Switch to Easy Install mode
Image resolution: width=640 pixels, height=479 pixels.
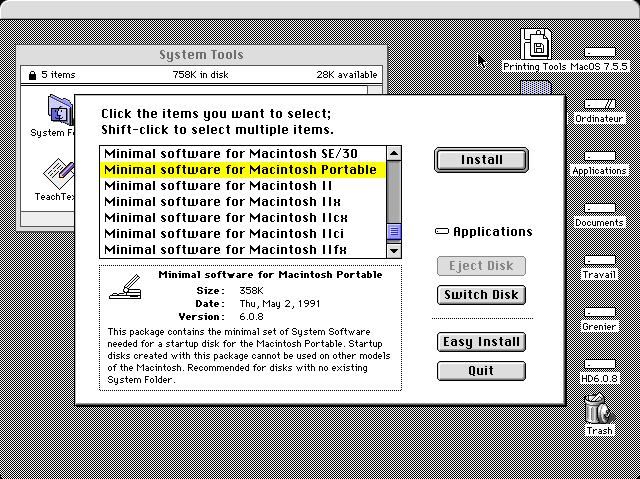[481, 342]
